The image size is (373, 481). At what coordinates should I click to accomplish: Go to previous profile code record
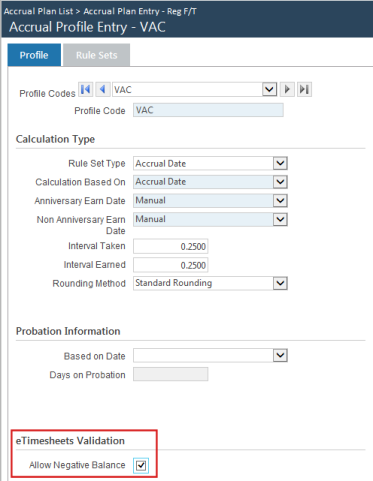tap(103, 89)
